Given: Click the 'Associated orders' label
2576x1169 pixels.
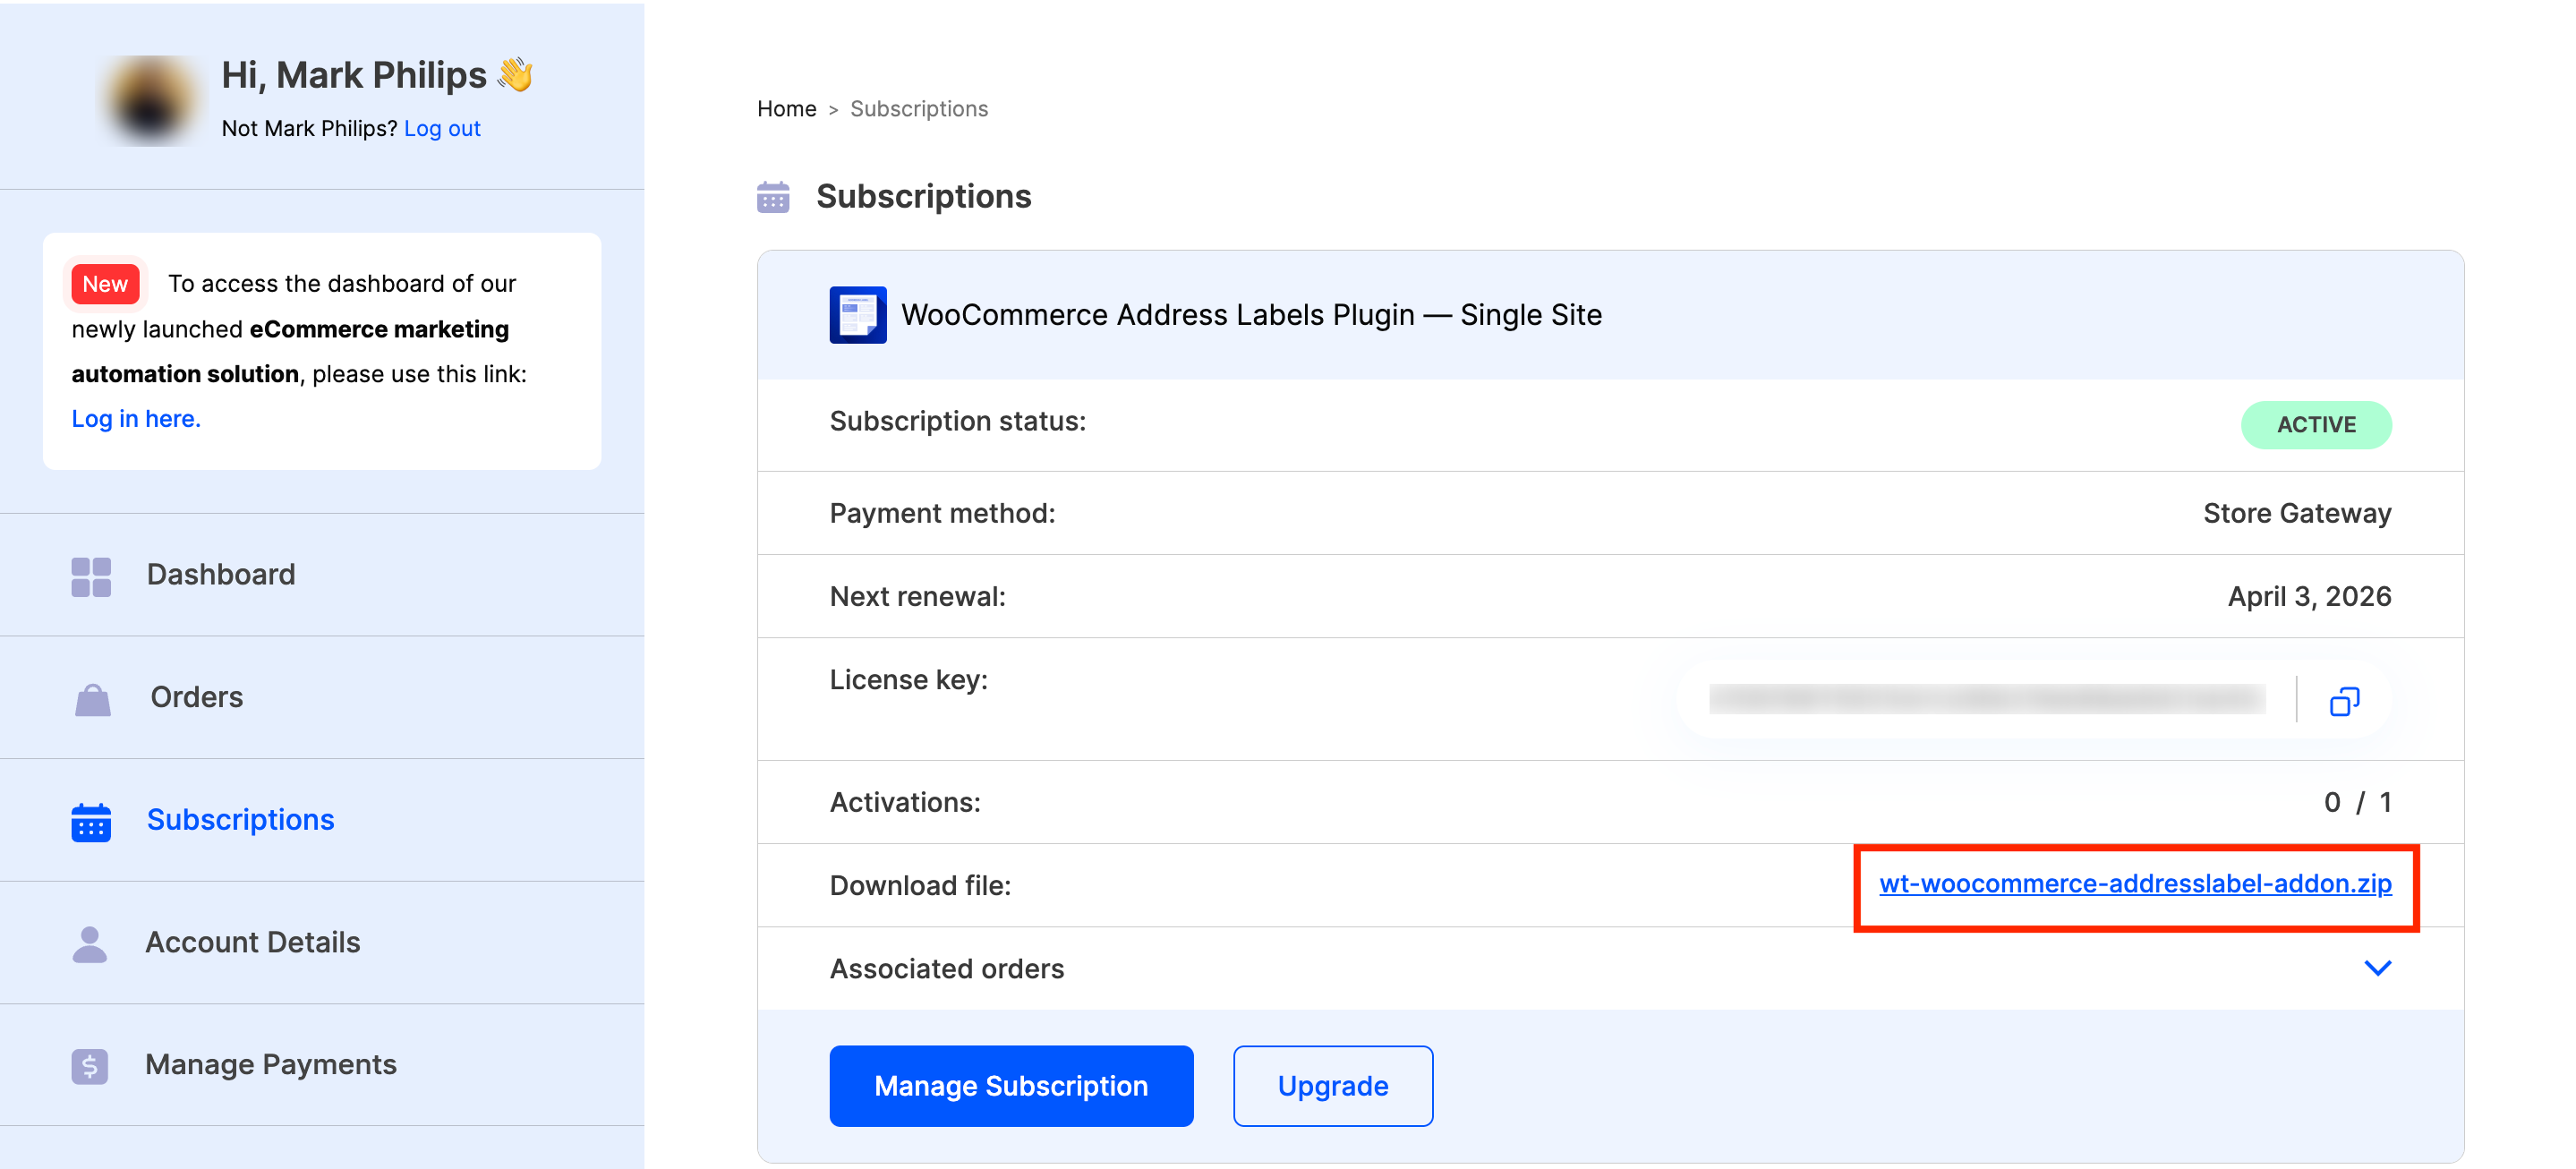Looking at the screenshot, I should (946, 969).
